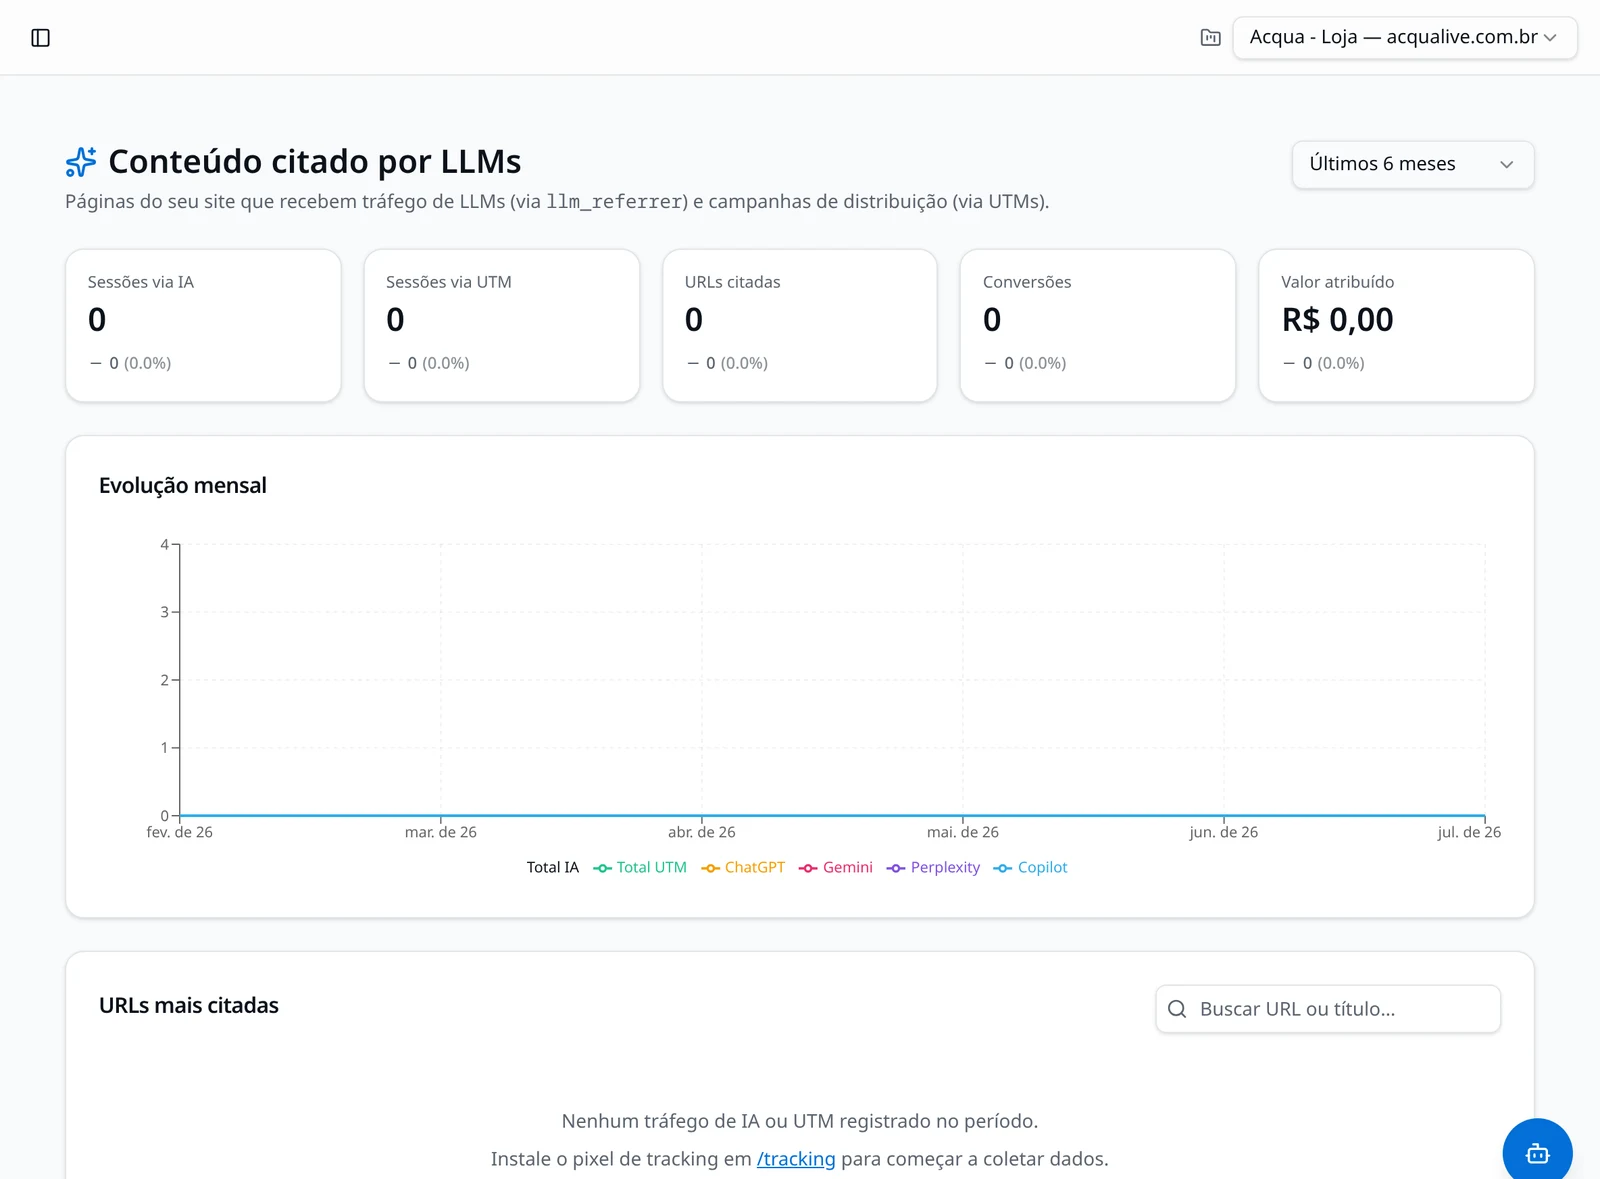1600x1179 pixels.
Task: Click the mar. de 26 axis label
Action: tap(440, 832)
